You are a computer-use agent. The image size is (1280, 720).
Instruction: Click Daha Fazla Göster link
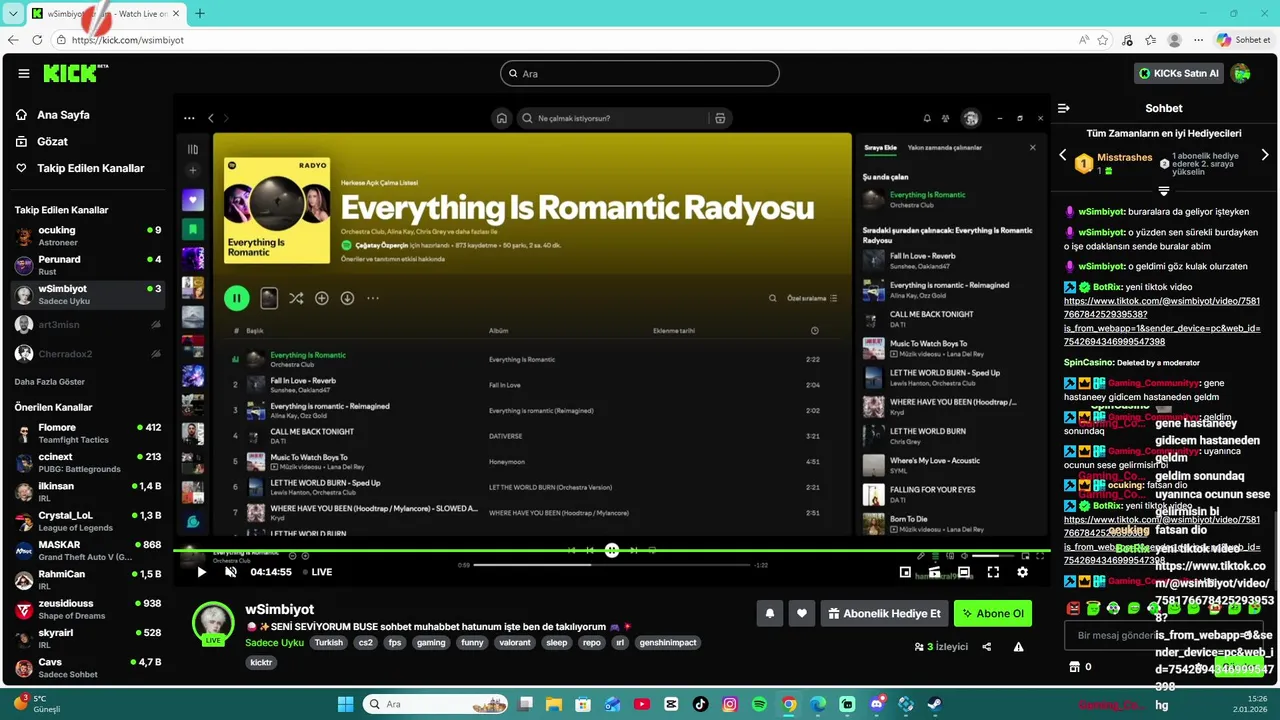pyautogui.click(x=50, y=382)
